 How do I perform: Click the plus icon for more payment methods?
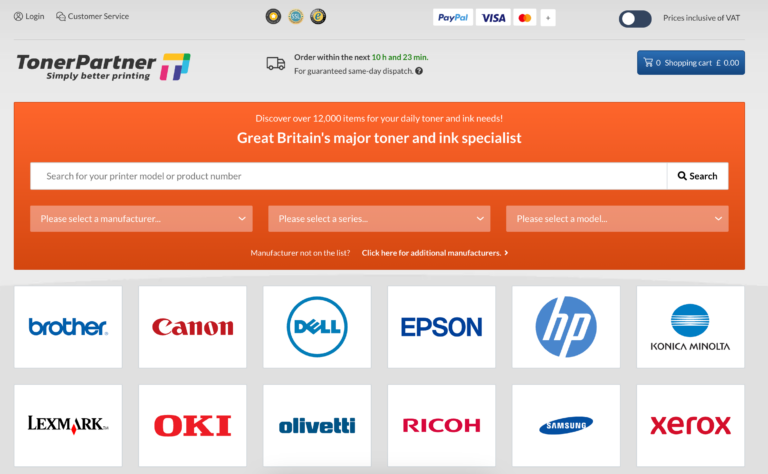click(548, 18)
